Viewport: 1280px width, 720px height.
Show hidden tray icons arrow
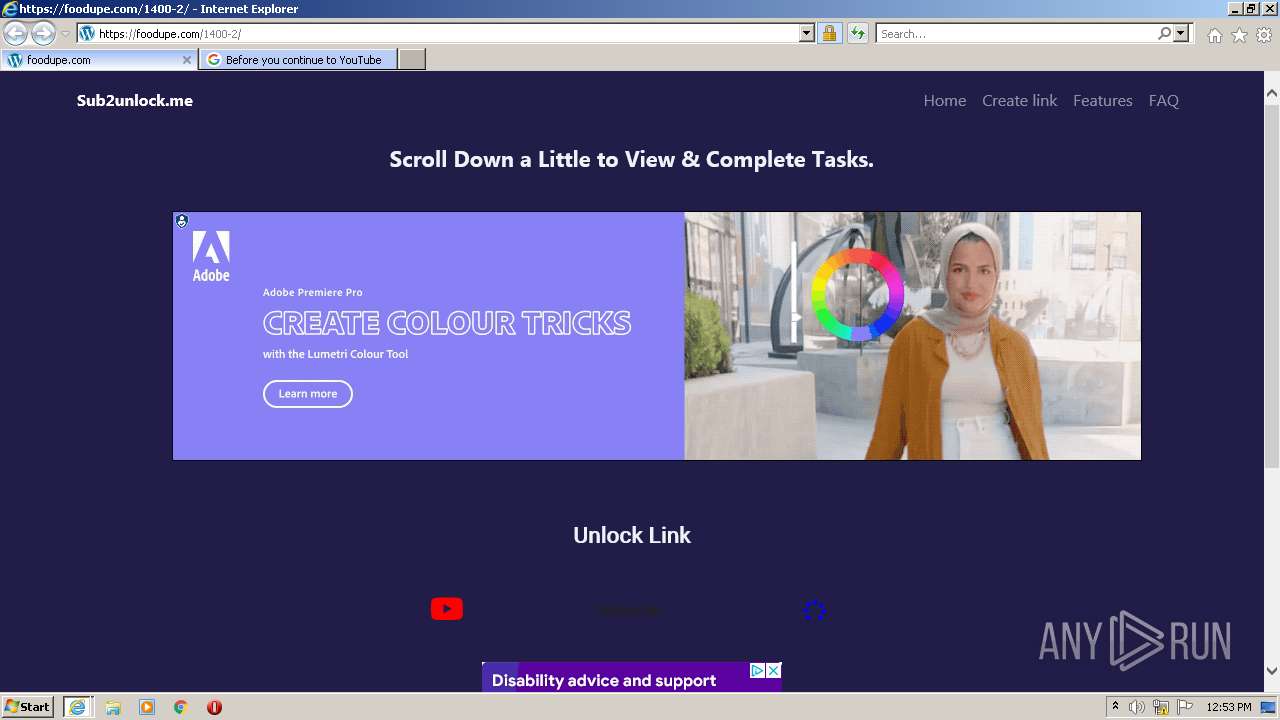1115,707
